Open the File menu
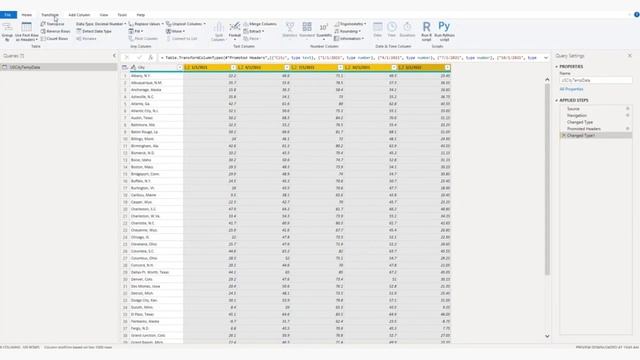Image resolution: width=640 pixels, height=360 pixels. [x=8, y=15]
